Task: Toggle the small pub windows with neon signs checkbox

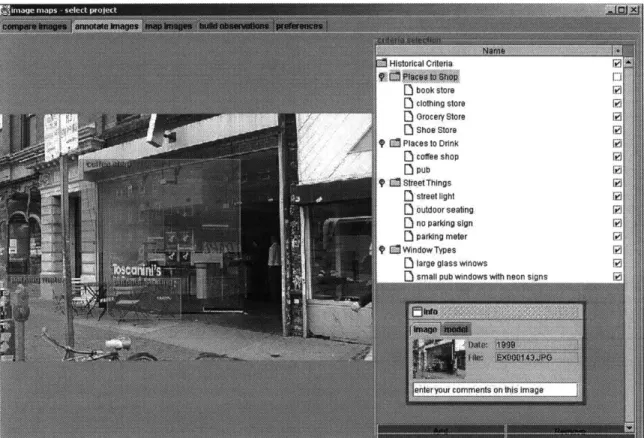Action: coord(617,277)
